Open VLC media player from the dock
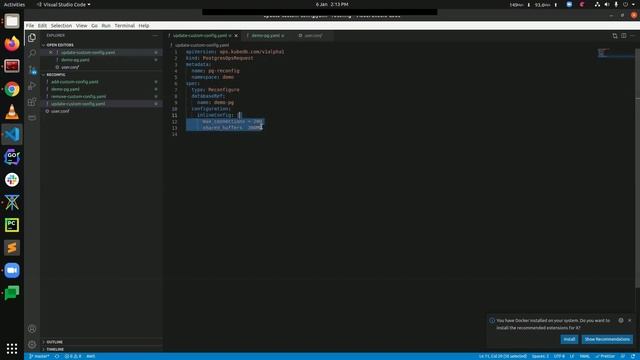Screen dimensions: 640x360 [12, 111]
